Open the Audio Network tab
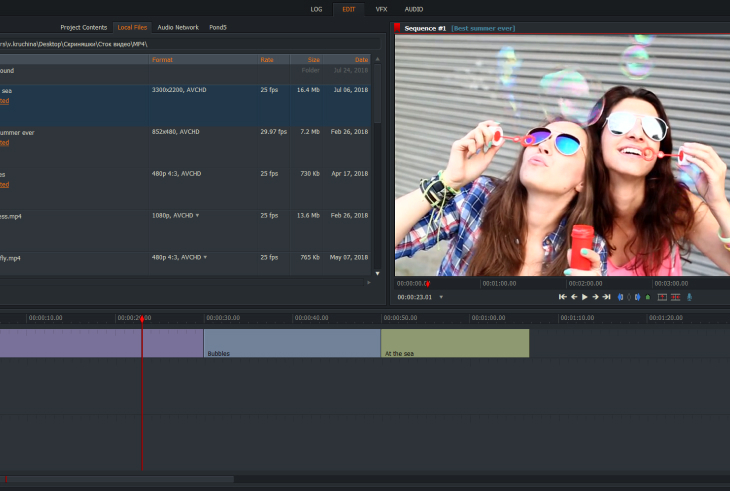The image size is (730, 491). [178, 27]
